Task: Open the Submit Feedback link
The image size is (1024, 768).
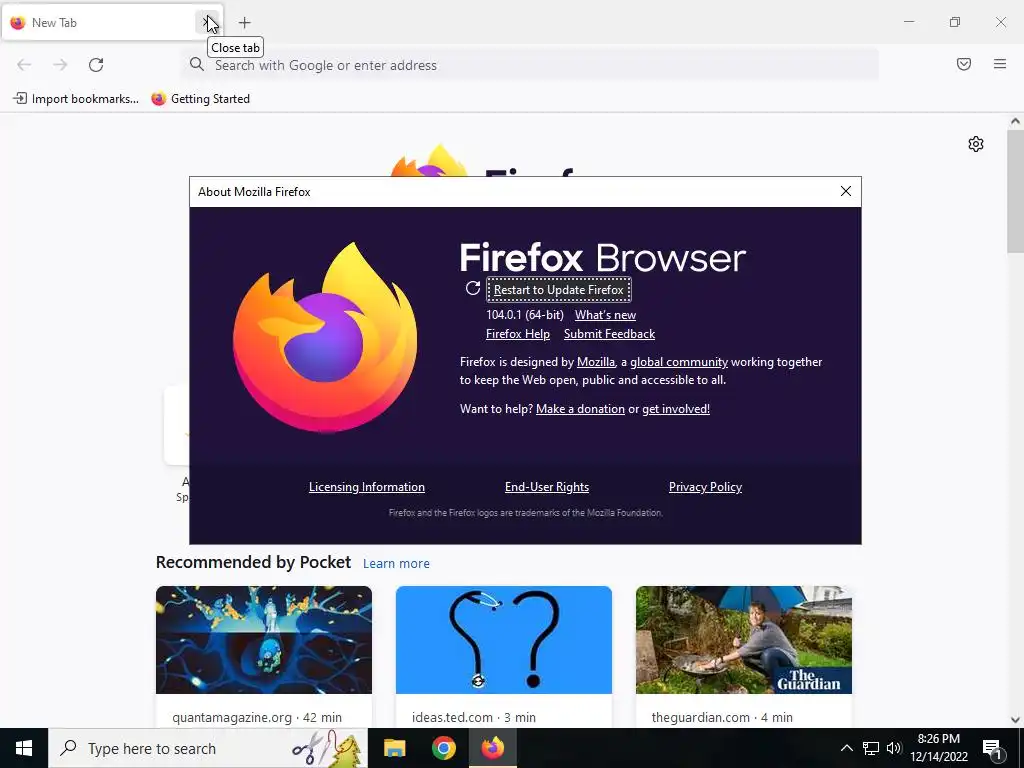Action: (609, 334)
